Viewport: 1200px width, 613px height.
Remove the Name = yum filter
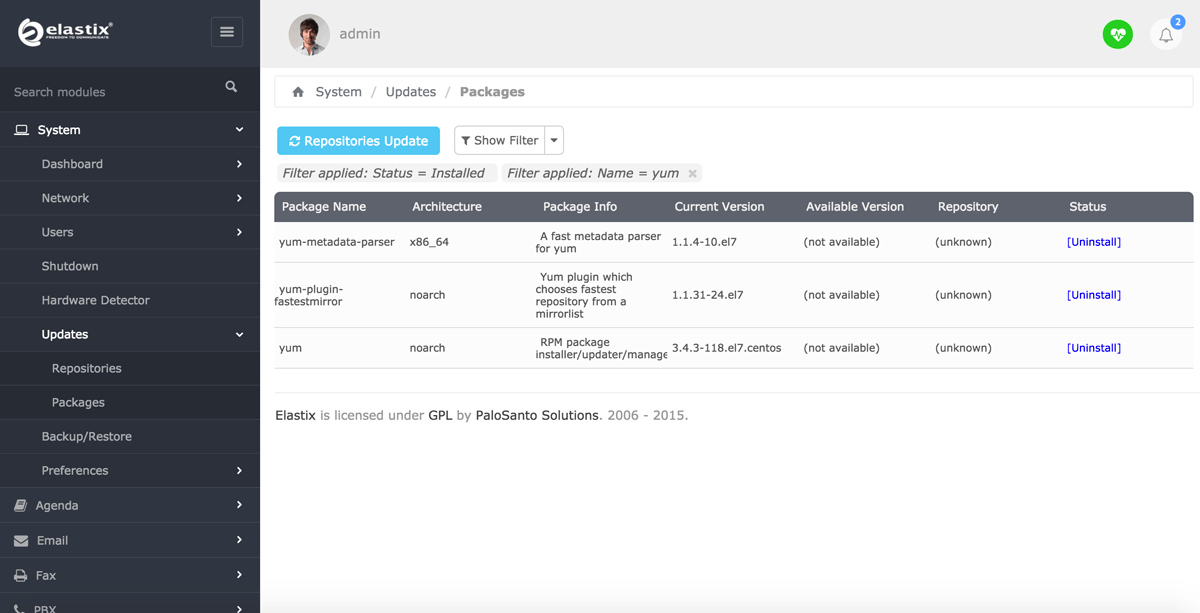(x=692, y=173)
